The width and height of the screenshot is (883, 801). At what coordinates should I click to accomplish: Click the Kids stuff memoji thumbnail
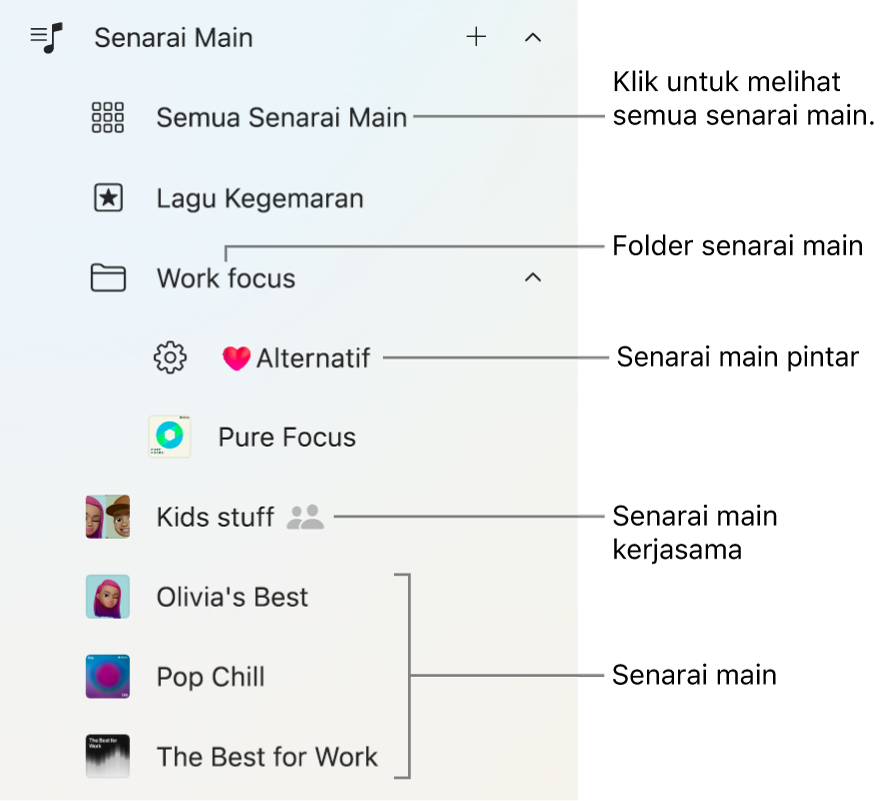coord(108,517)
